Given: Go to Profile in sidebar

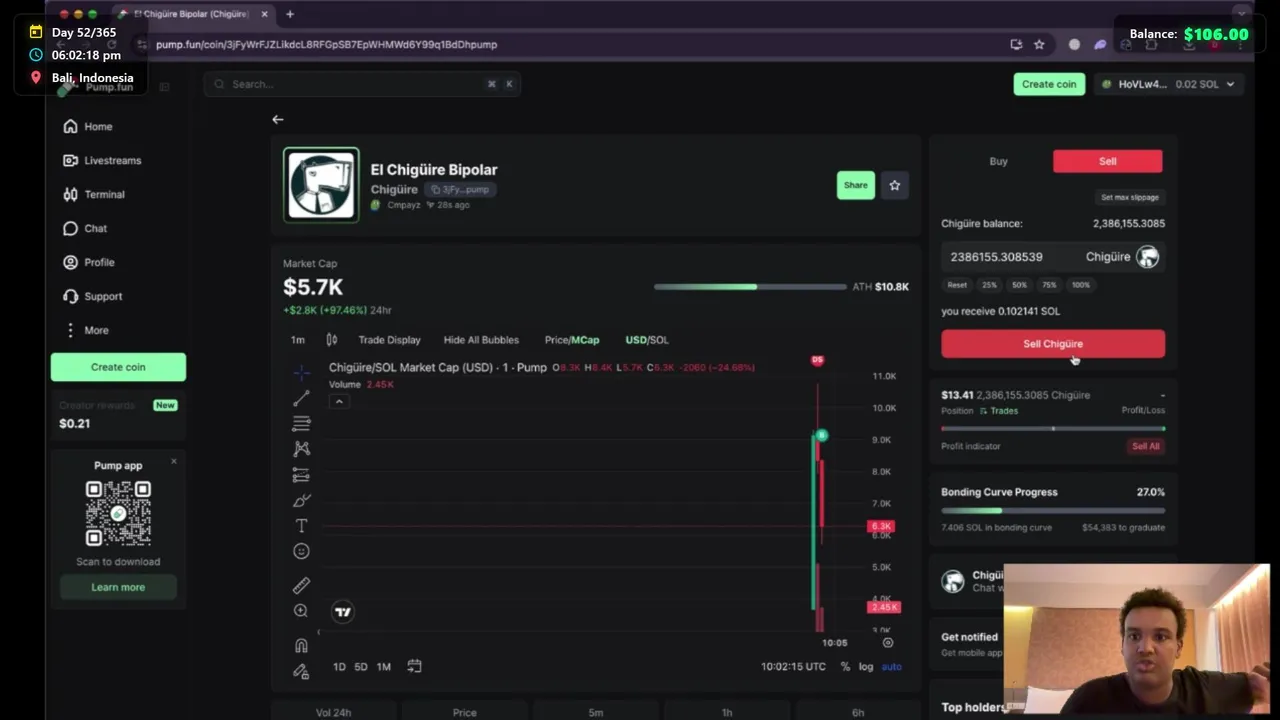Looking at the screenshot, I should point(89,262).
